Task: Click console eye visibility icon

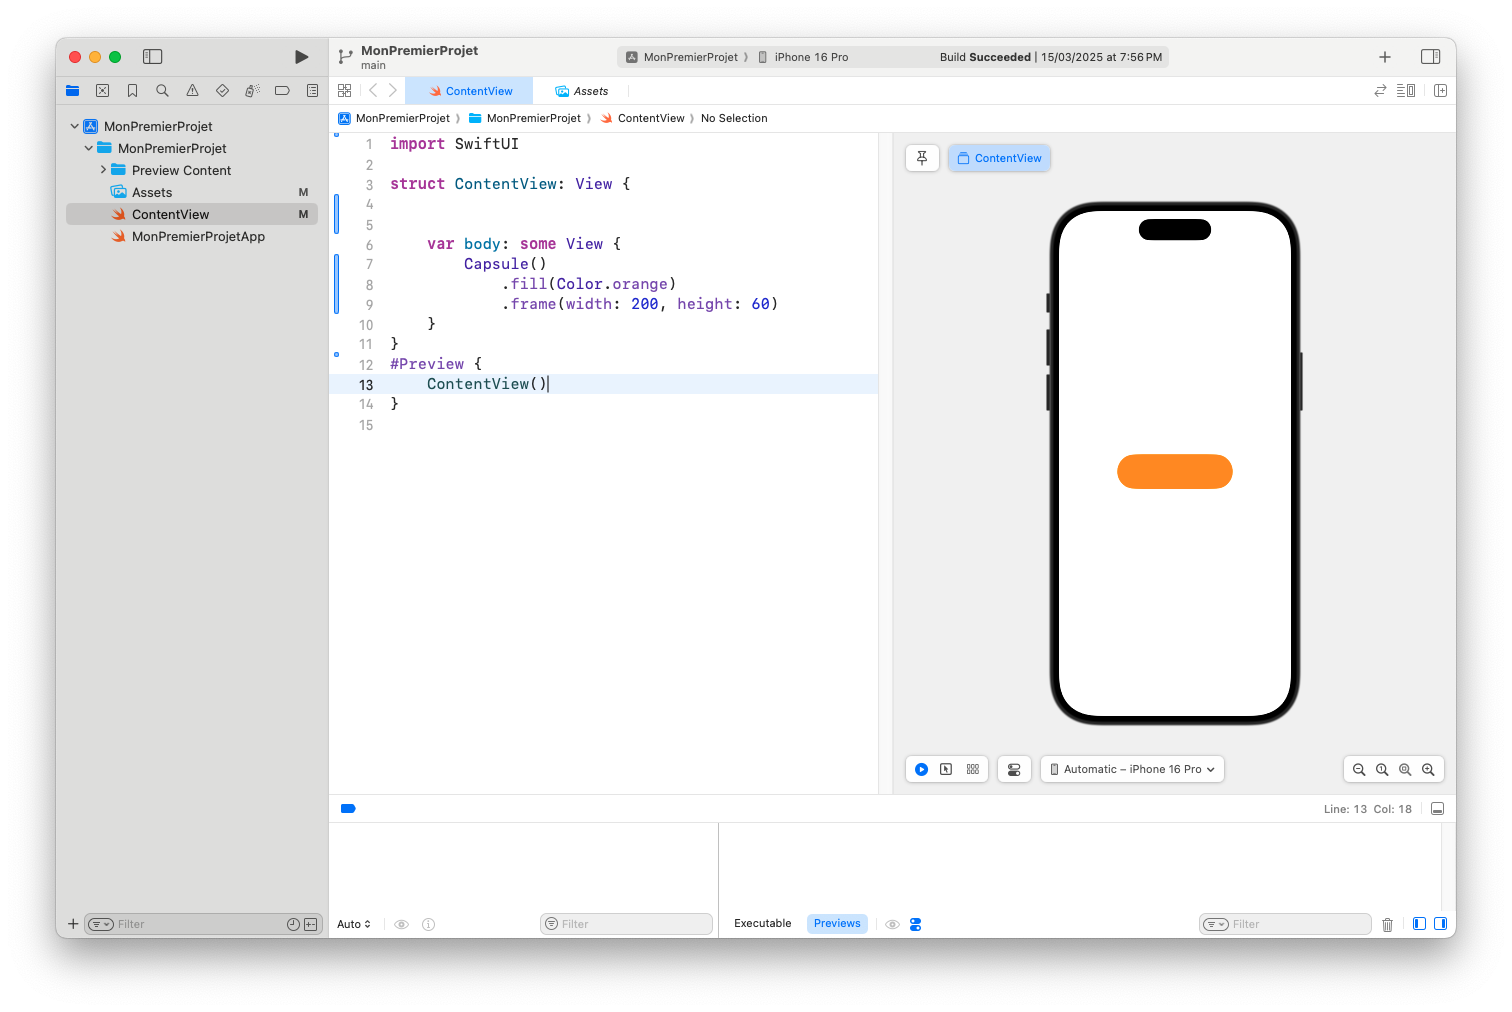Action: click(892, 925)
